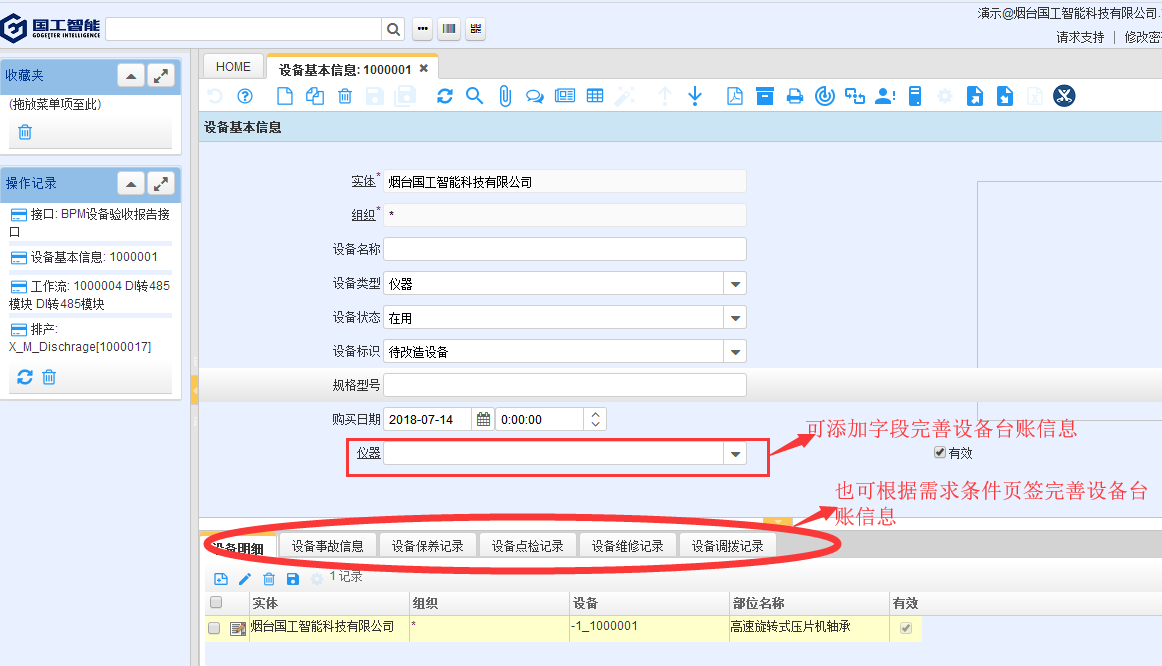Open the 设备标识 dropdown arrow

(x=736, y=352)
